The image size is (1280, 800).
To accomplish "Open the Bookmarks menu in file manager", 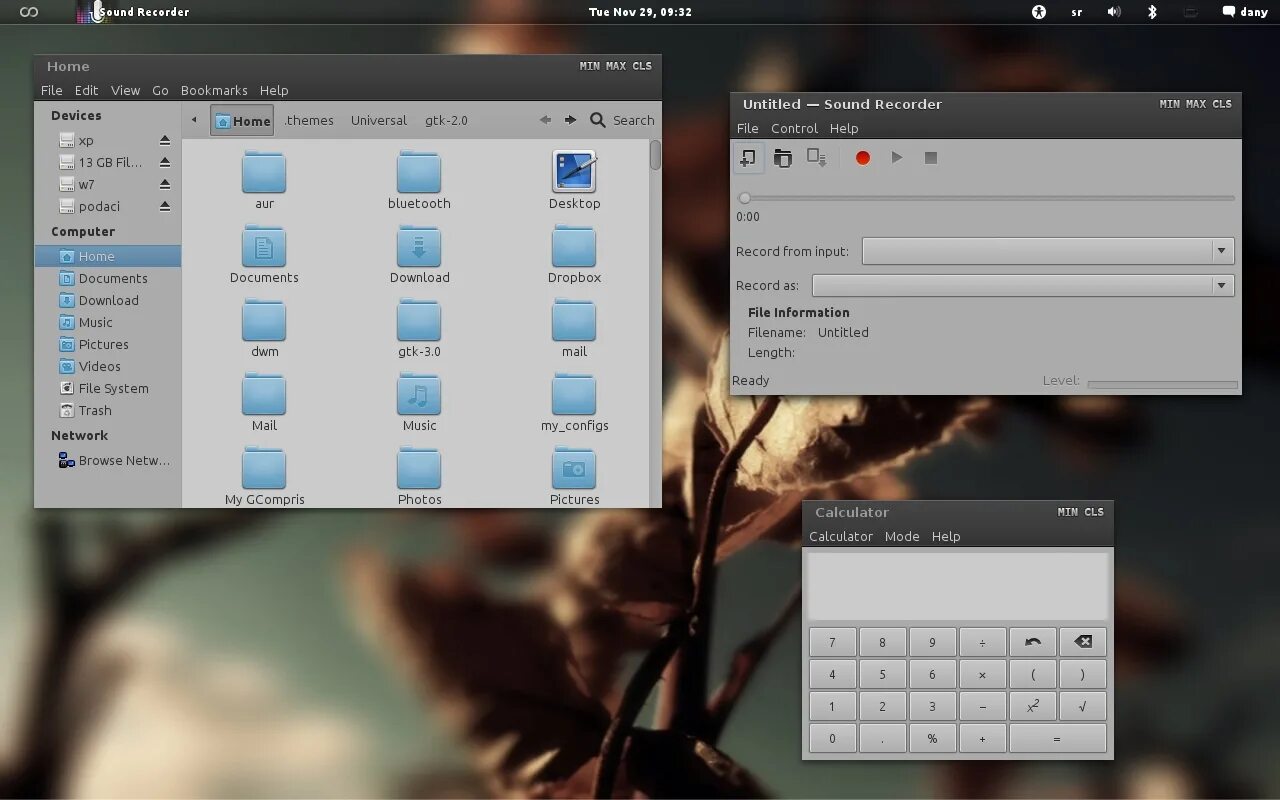I will tap(214, 90).
